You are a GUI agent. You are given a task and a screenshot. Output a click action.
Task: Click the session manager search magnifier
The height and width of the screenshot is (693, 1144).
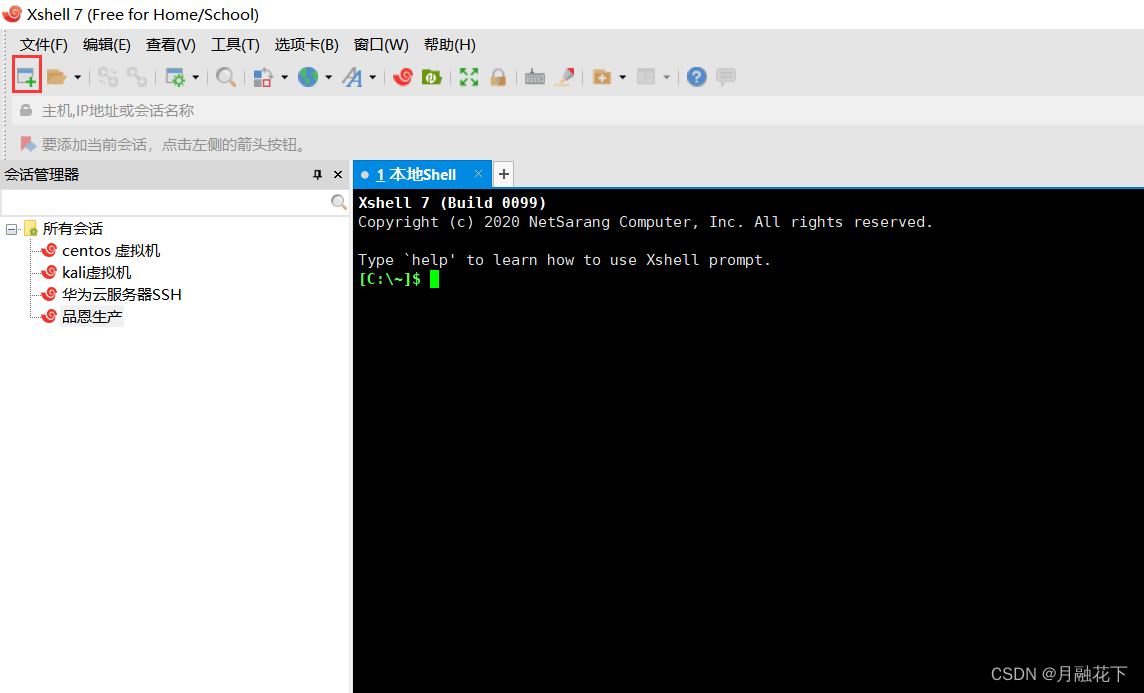[339, 202]
